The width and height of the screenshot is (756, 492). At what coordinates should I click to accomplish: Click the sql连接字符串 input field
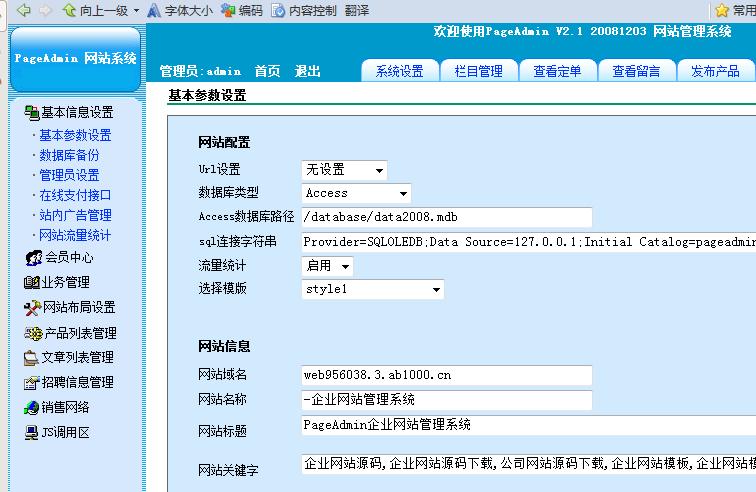tap(528, 242)
